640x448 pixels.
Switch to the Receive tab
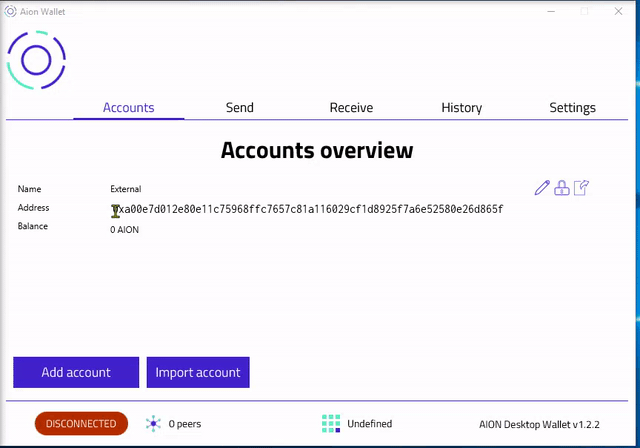point(351,108)
